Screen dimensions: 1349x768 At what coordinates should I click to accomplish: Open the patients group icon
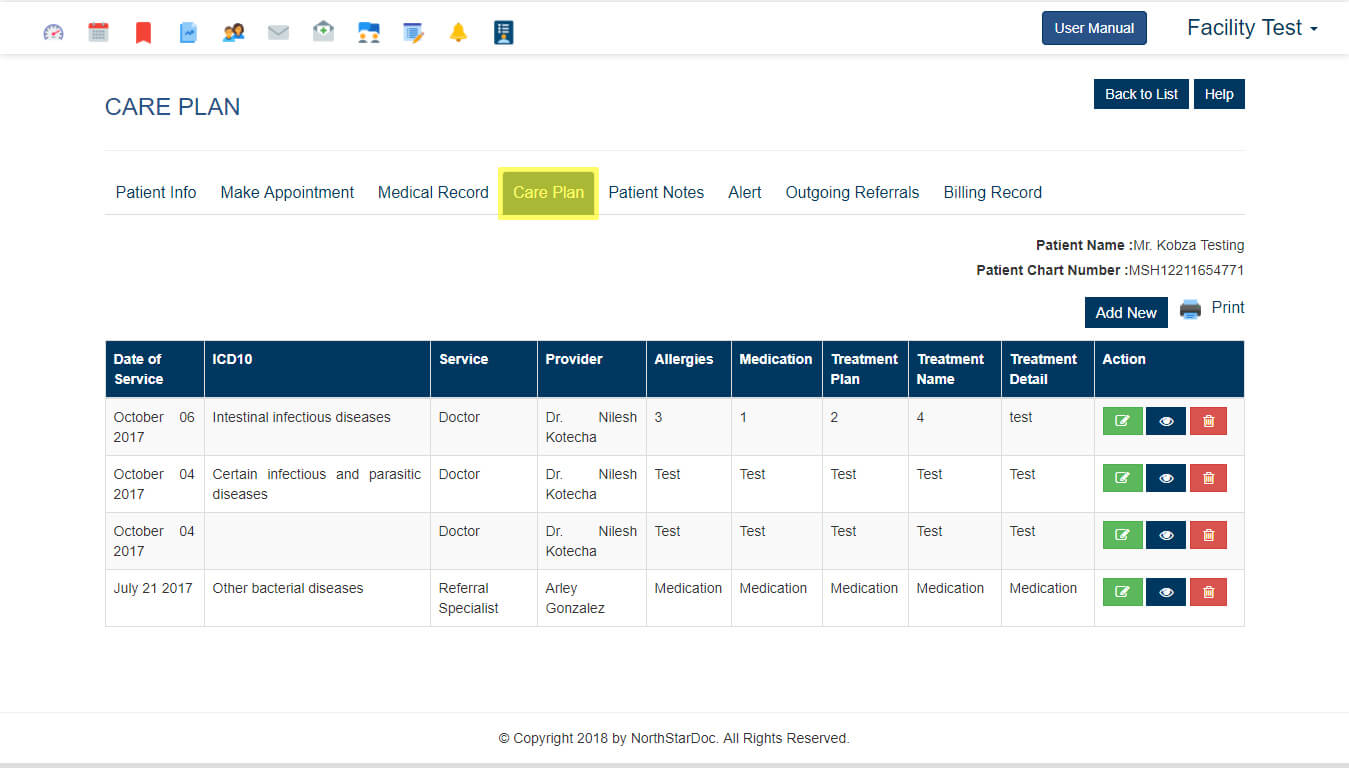(233, 32)
